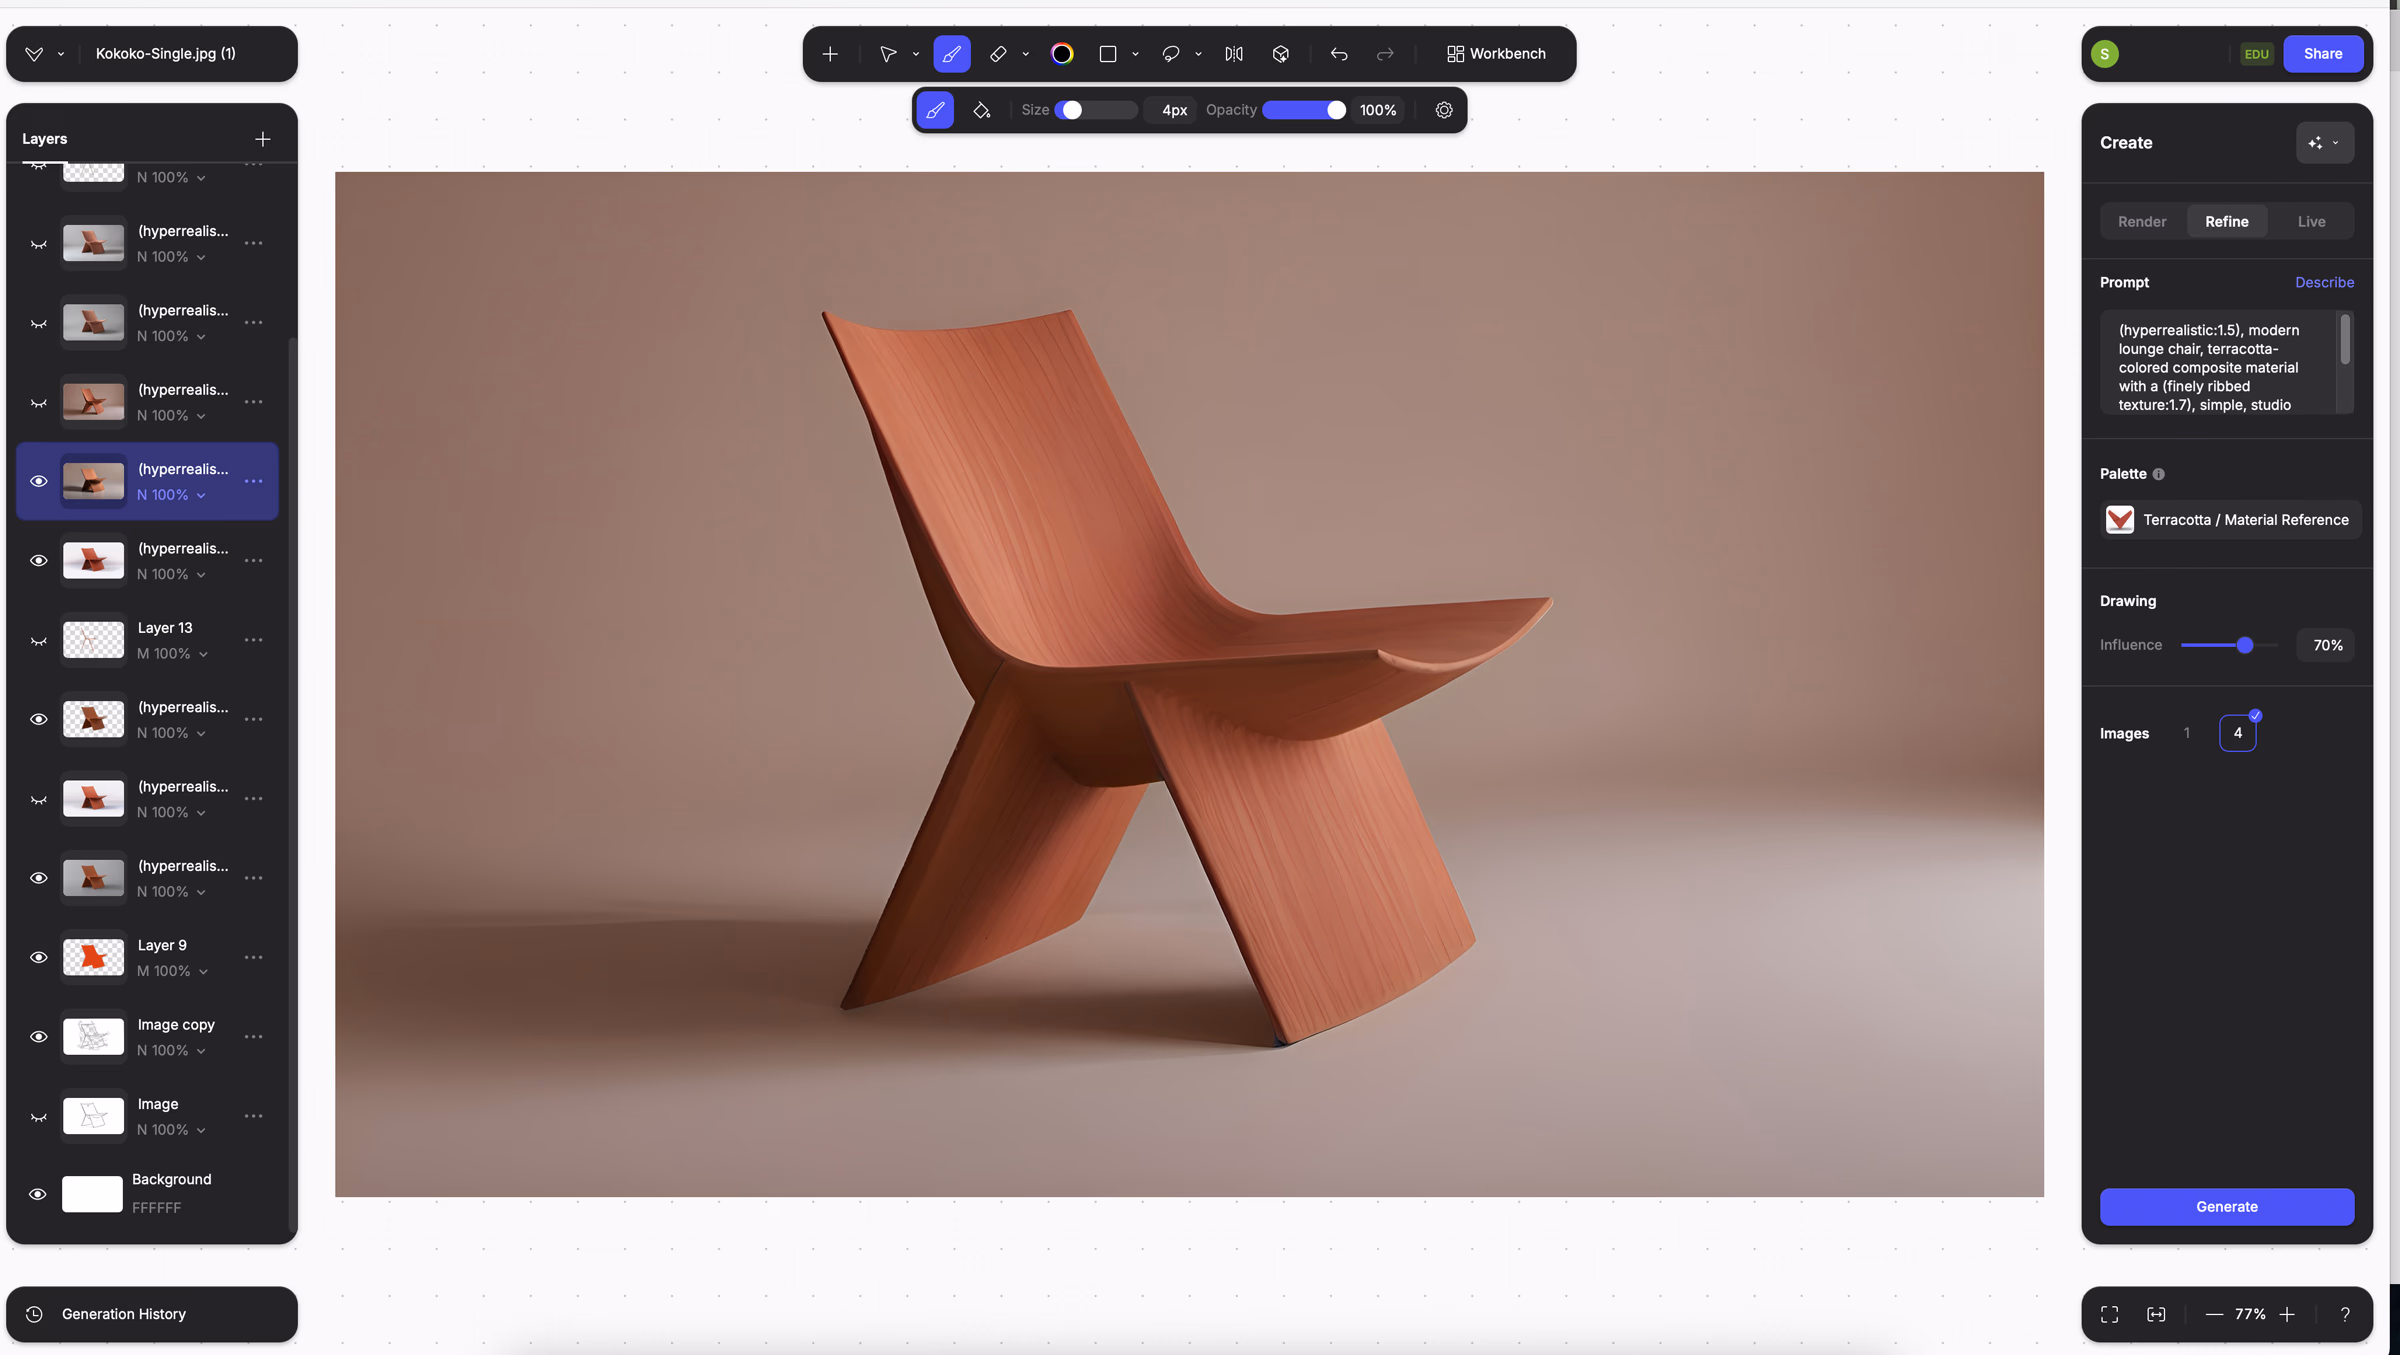Click the fit-to-screen fullscreen icon
Viewport: 2400px width, 1355px height.
[2110, 1314]
